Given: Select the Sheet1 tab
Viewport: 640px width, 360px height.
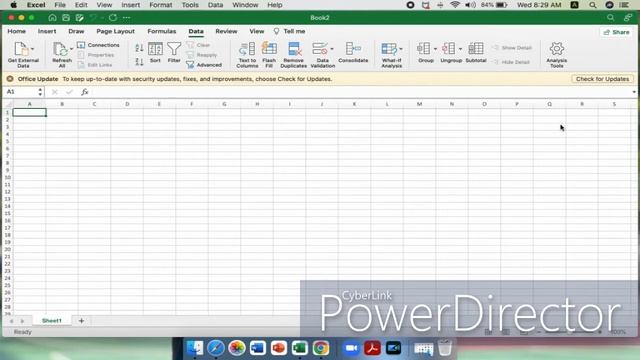Looking at the screenshot, I should pos(52,321).
